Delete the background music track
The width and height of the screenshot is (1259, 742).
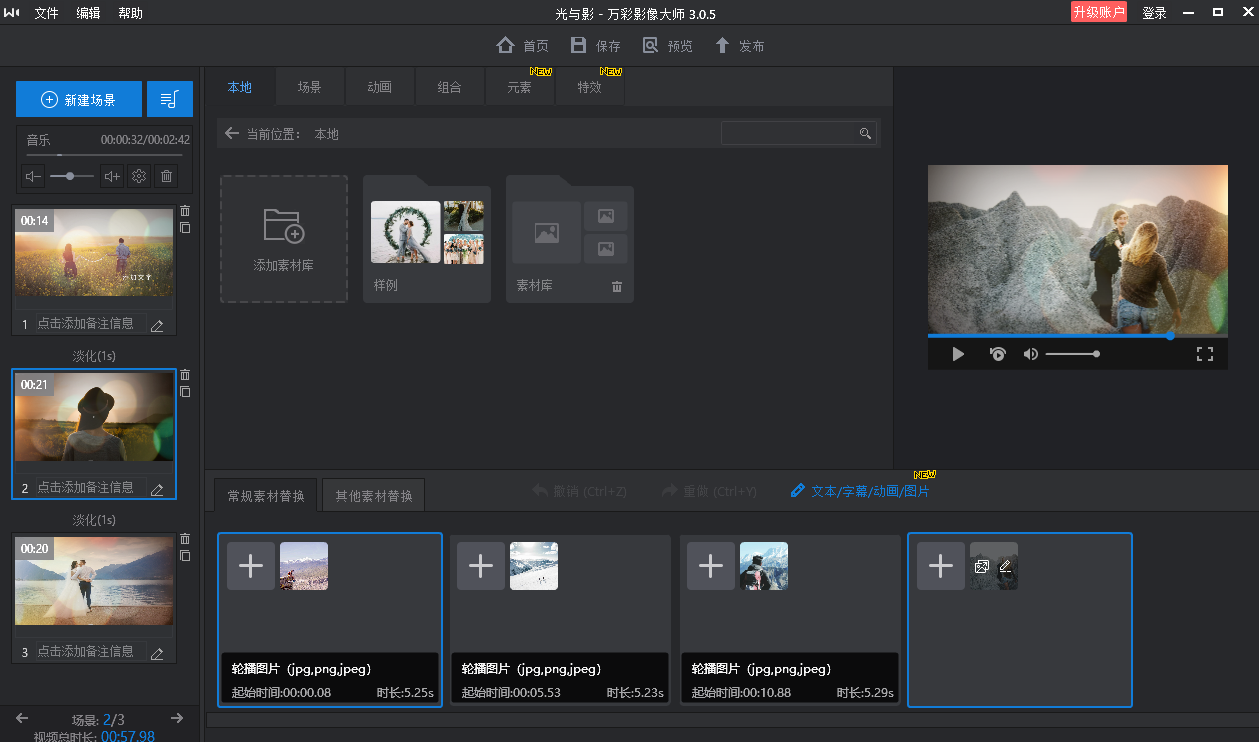click(167, 177)
